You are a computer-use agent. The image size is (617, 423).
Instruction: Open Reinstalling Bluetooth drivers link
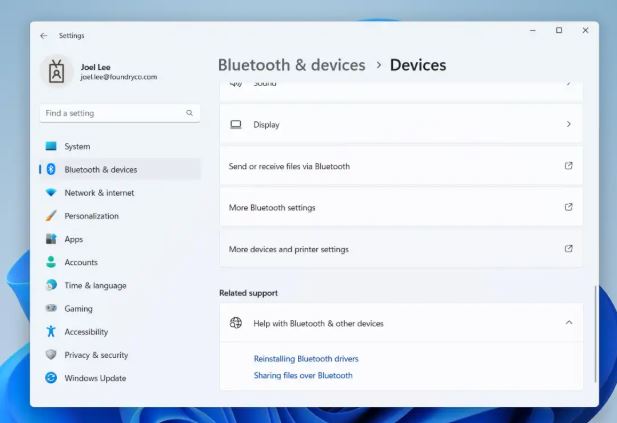306,358
